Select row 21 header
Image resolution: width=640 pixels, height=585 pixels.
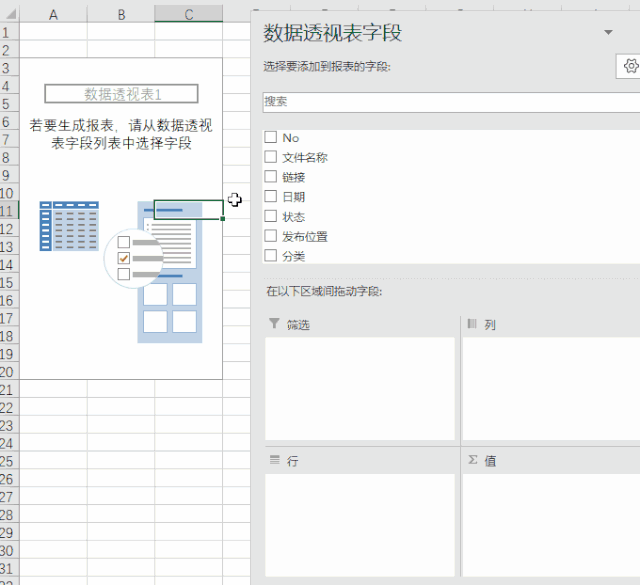pos(9,390)
